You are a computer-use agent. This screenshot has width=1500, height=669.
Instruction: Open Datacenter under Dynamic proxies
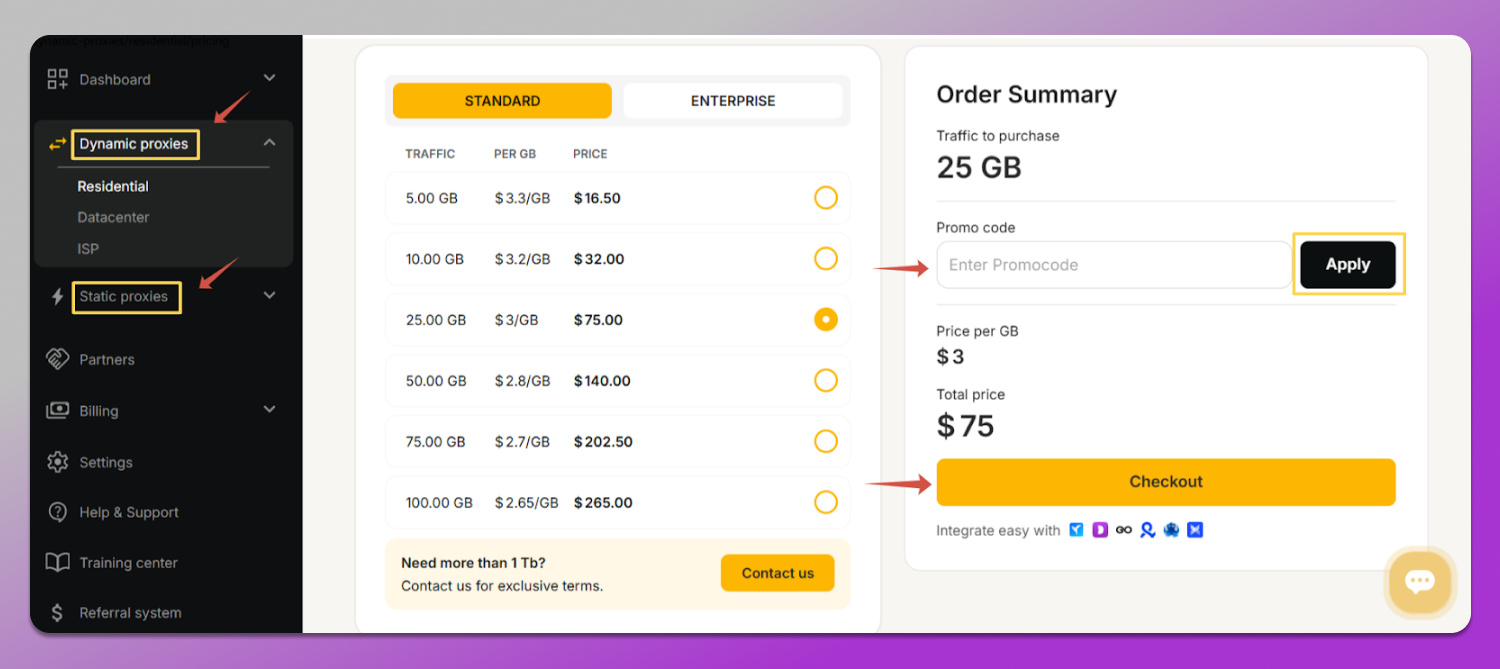click(x=113, y=217)
